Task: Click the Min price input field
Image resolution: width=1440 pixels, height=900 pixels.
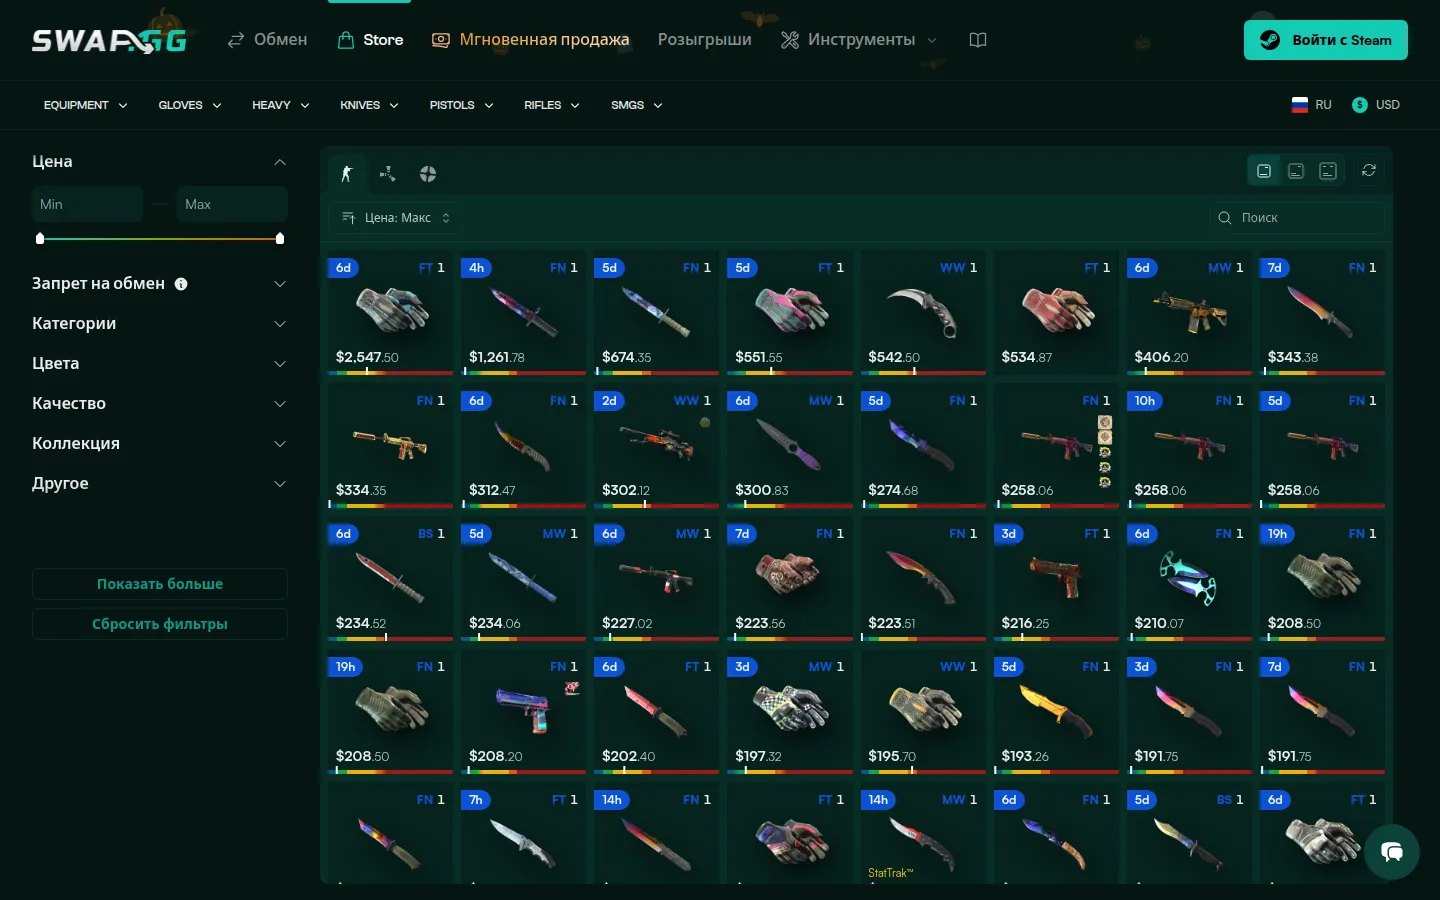Action: pyautogui.click(x=87, y=204)
